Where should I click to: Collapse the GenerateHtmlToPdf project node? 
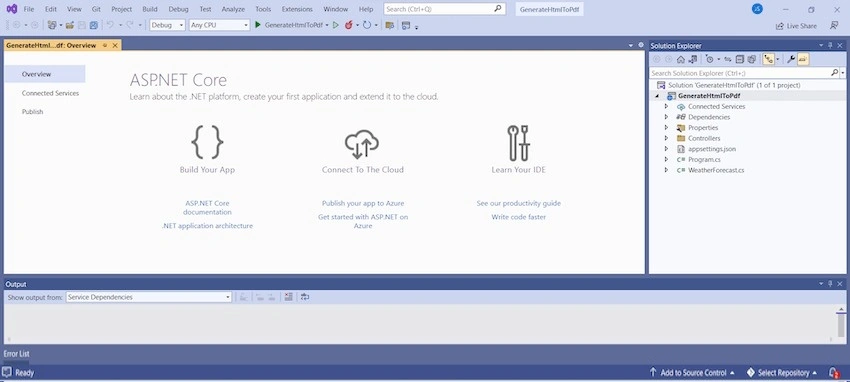[x=657, y=96]
